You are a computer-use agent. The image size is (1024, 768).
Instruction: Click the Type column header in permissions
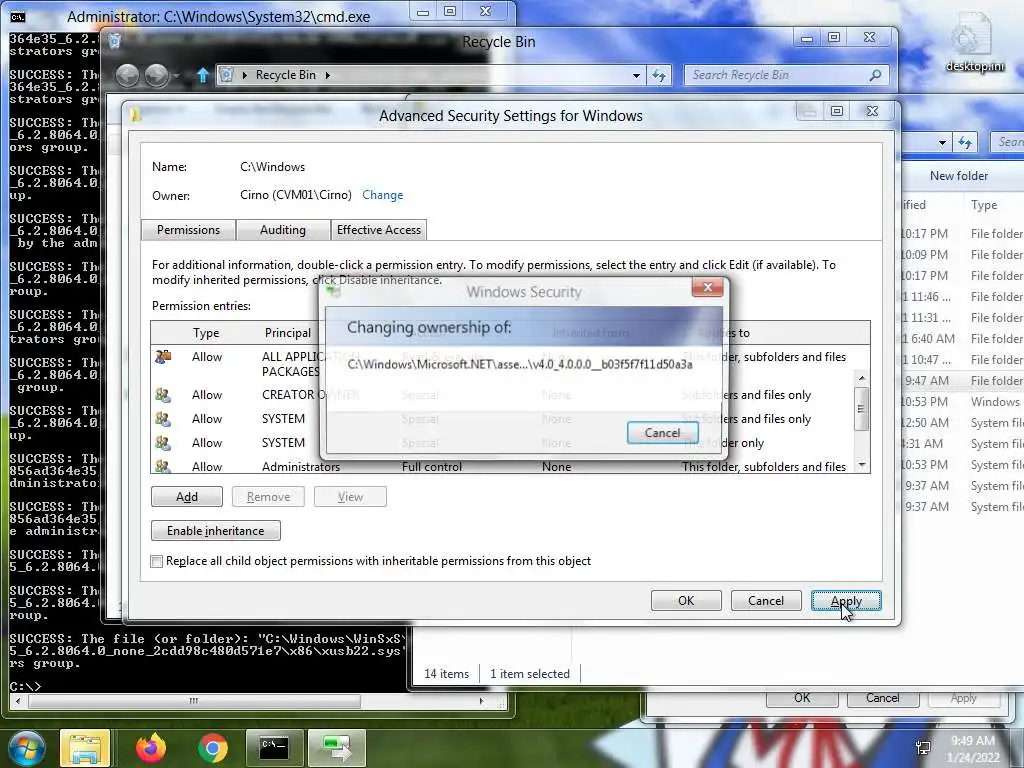pyautogui.click(x=206, y=333)
